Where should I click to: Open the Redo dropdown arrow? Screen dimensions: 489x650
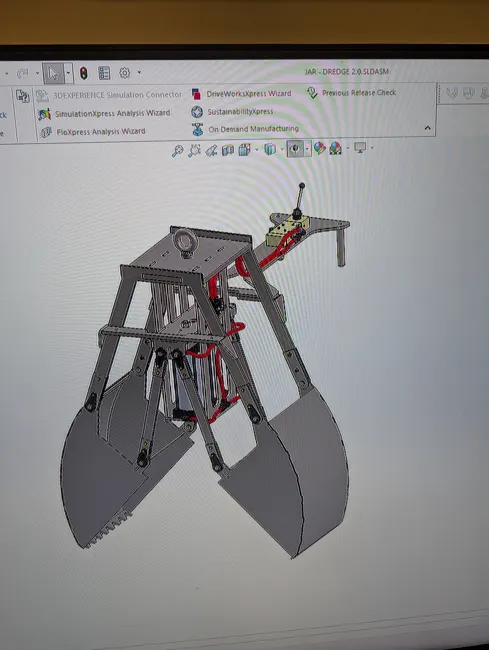point(37,73)
